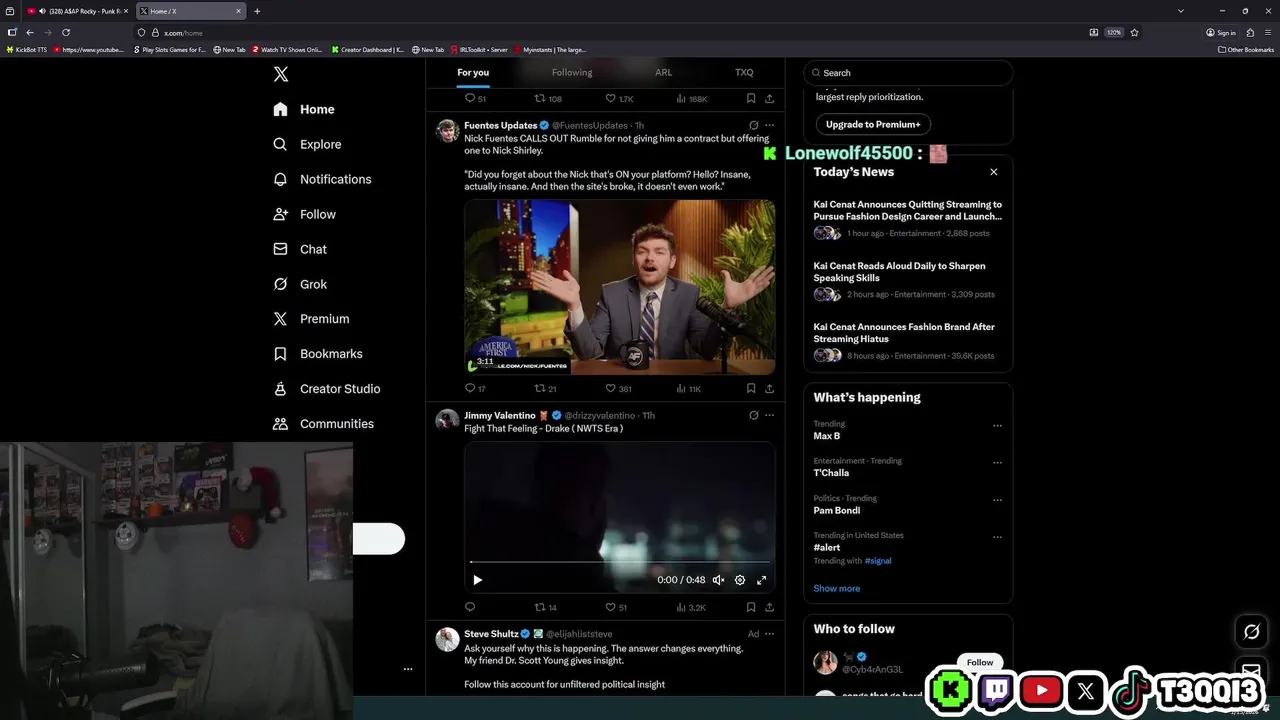This screenshot has width=1280, height=720.
Task: Bookmark the Fuentes Updates post
Action: coord(750,389)
